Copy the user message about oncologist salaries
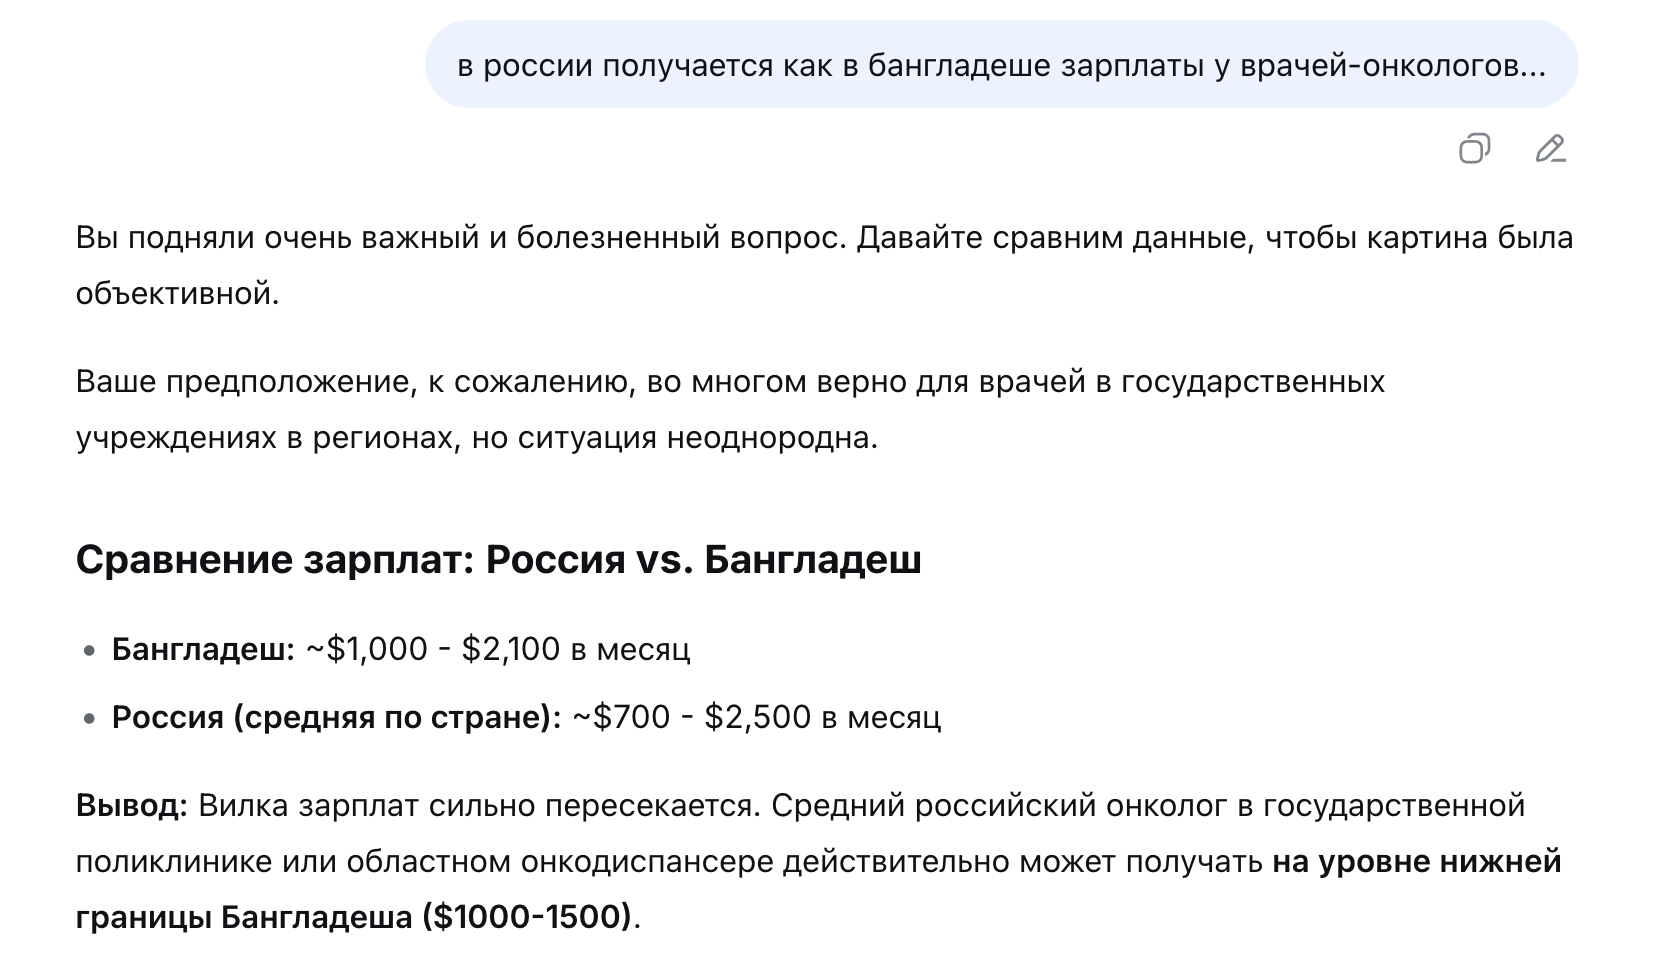Viewport: 1654px width, 958px height. click(1474, 149)
